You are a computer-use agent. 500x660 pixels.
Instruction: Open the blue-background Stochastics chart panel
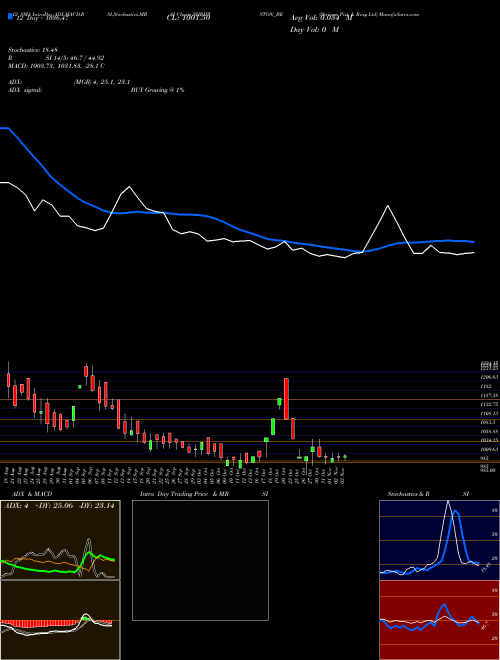[439, 540]
